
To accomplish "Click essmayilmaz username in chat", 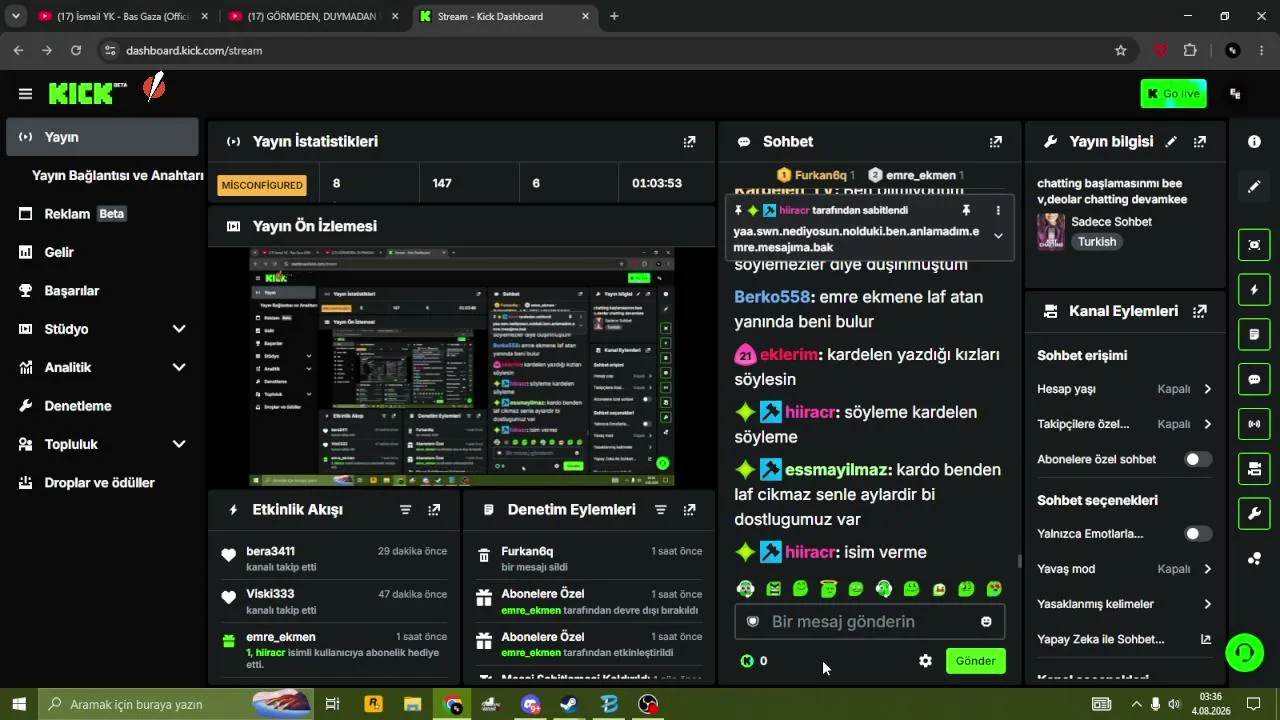I will (x=837, y=470).
